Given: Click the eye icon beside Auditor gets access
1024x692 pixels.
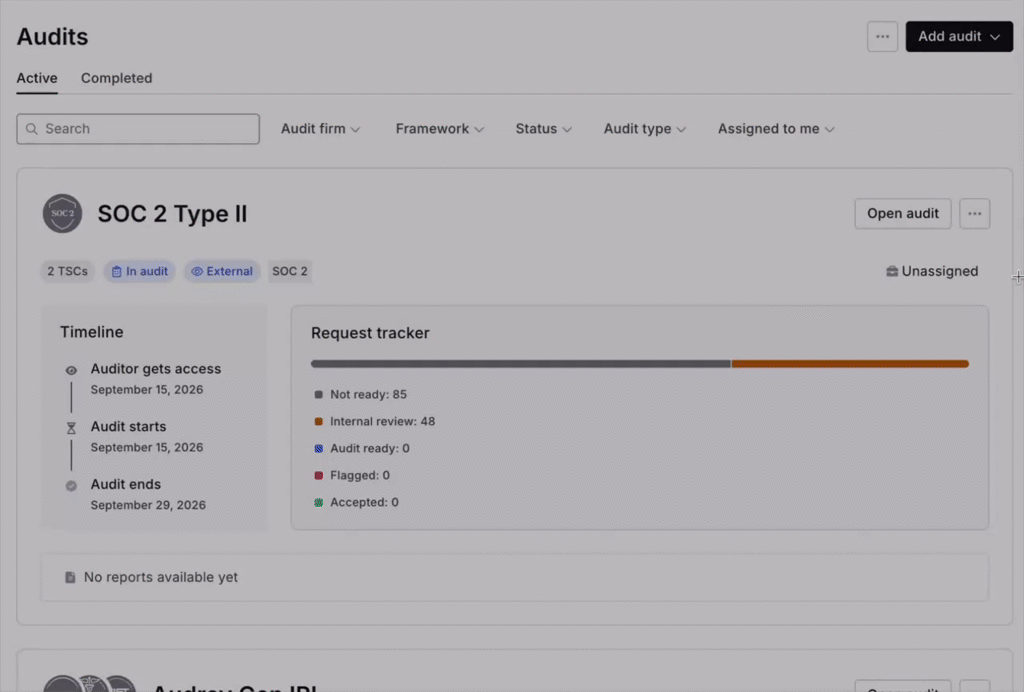Looking at the screenshot, I should click(x=71, y=370).
